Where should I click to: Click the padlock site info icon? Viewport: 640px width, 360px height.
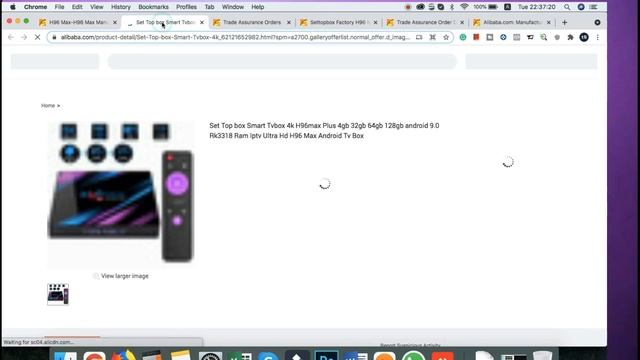(54, 37)
